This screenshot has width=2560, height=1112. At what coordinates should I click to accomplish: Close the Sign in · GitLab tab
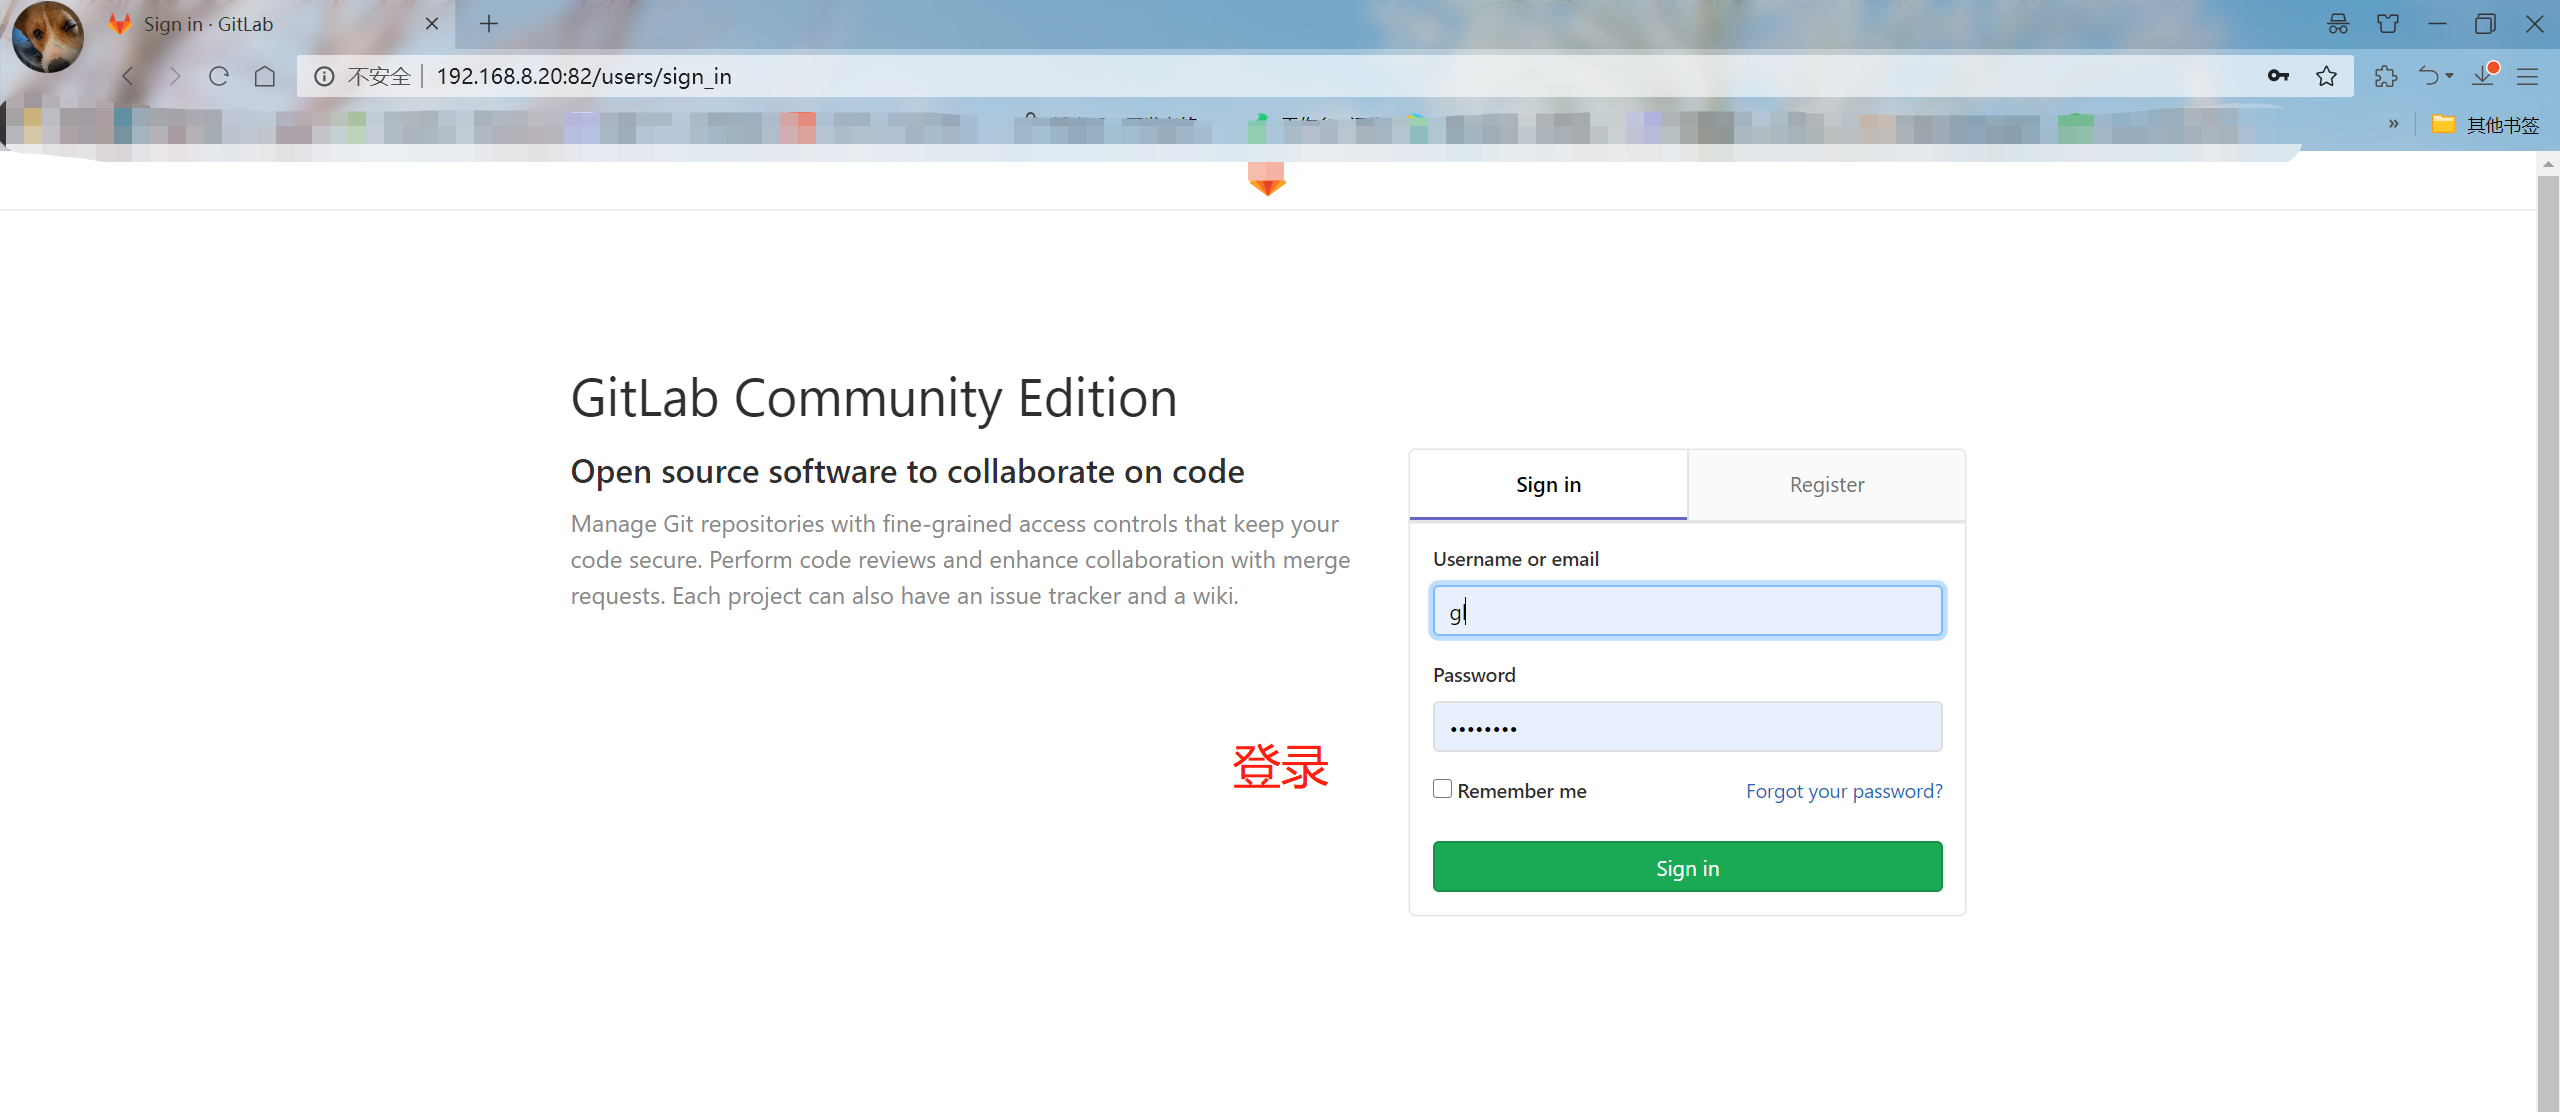(x=432, y=24)
